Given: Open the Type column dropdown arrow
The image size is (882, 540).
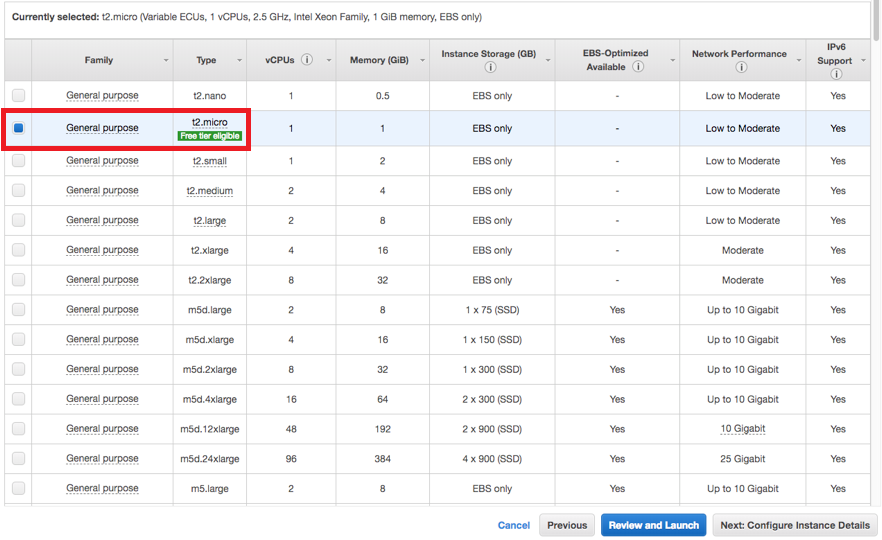Looking at the screenshot, I should point(239,61).
